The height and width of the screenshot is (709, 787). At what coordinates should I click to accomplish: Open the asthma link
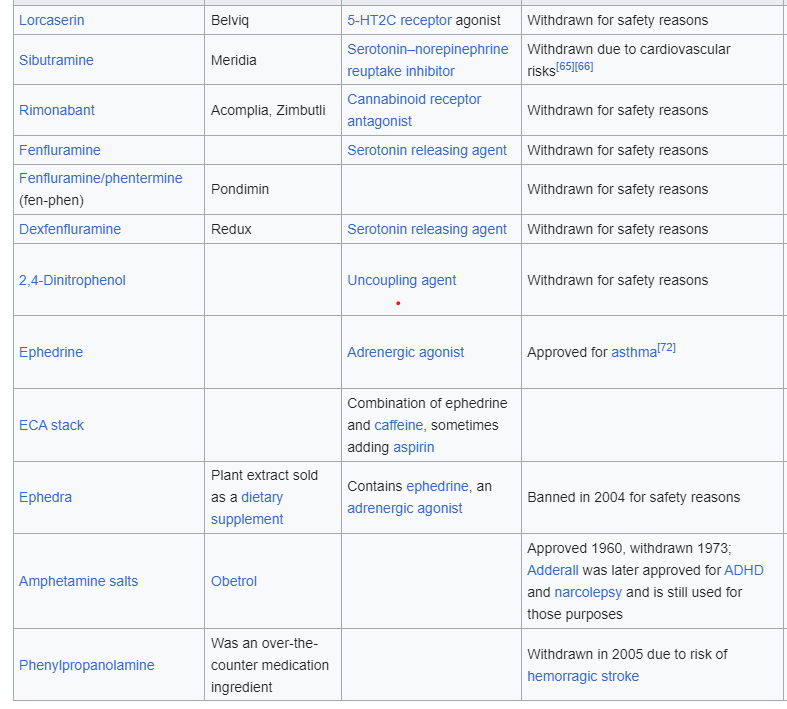coord(634,352)
